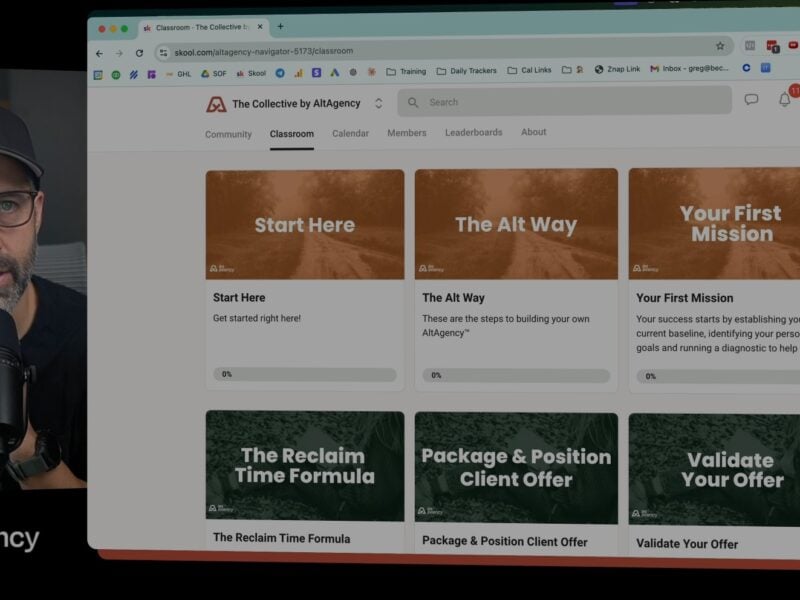This screenshot has width=800, height=600.
Task: Switch to the Community tab
Action: [228, 134]
